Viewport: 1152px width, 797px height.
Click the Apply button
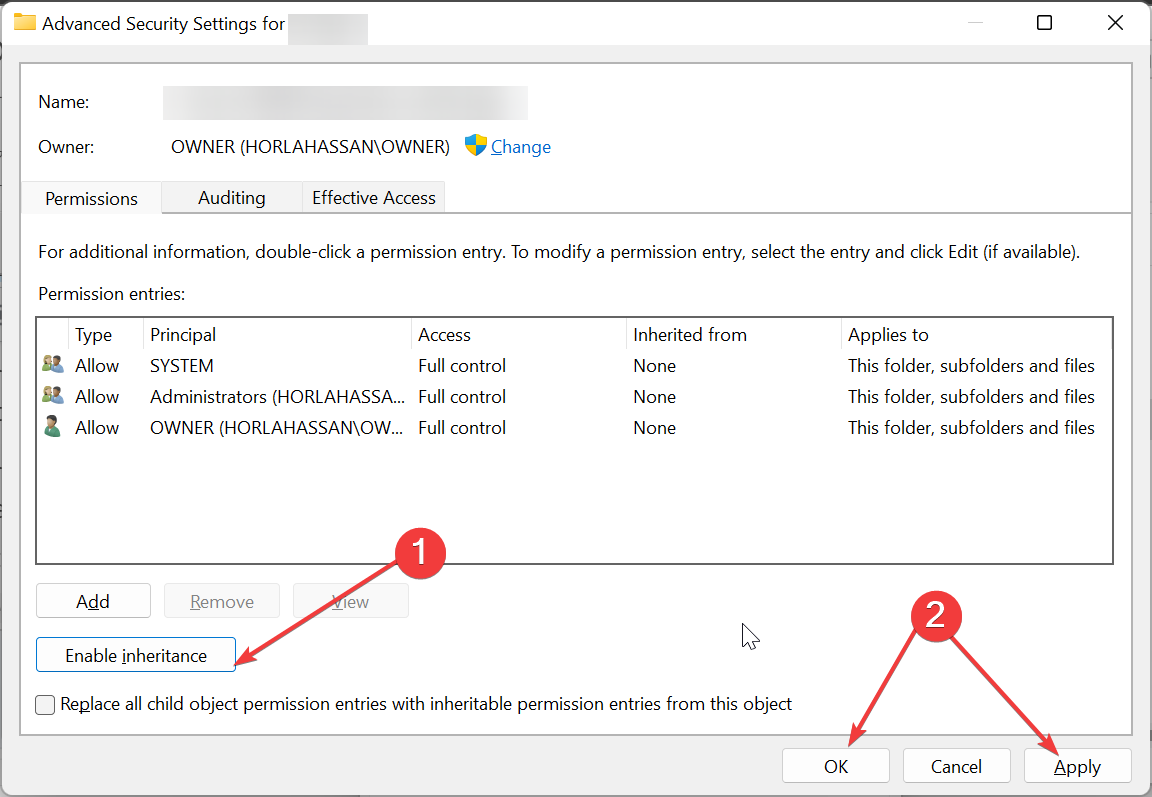point(1077,766)
